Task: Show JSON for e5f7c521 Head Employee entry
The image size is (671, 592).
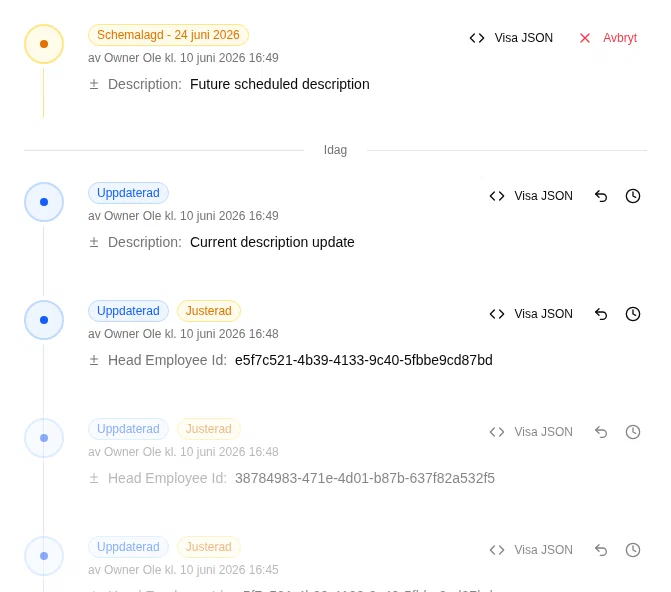Action: pos(531,314)
